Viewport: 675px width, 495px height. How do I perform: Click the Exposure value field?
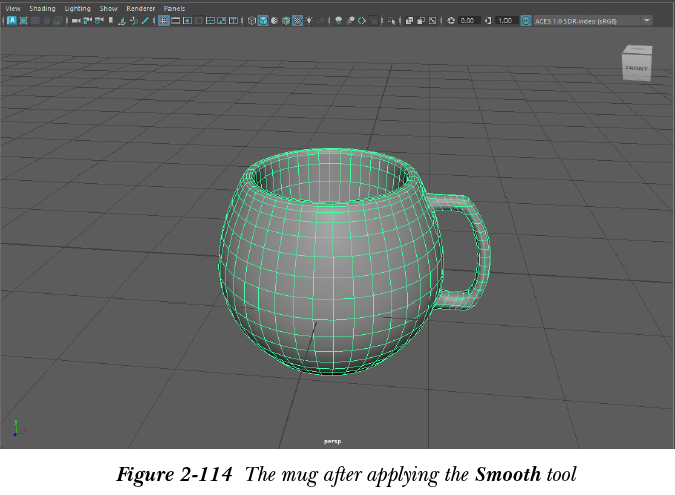(x=467, y=20)
